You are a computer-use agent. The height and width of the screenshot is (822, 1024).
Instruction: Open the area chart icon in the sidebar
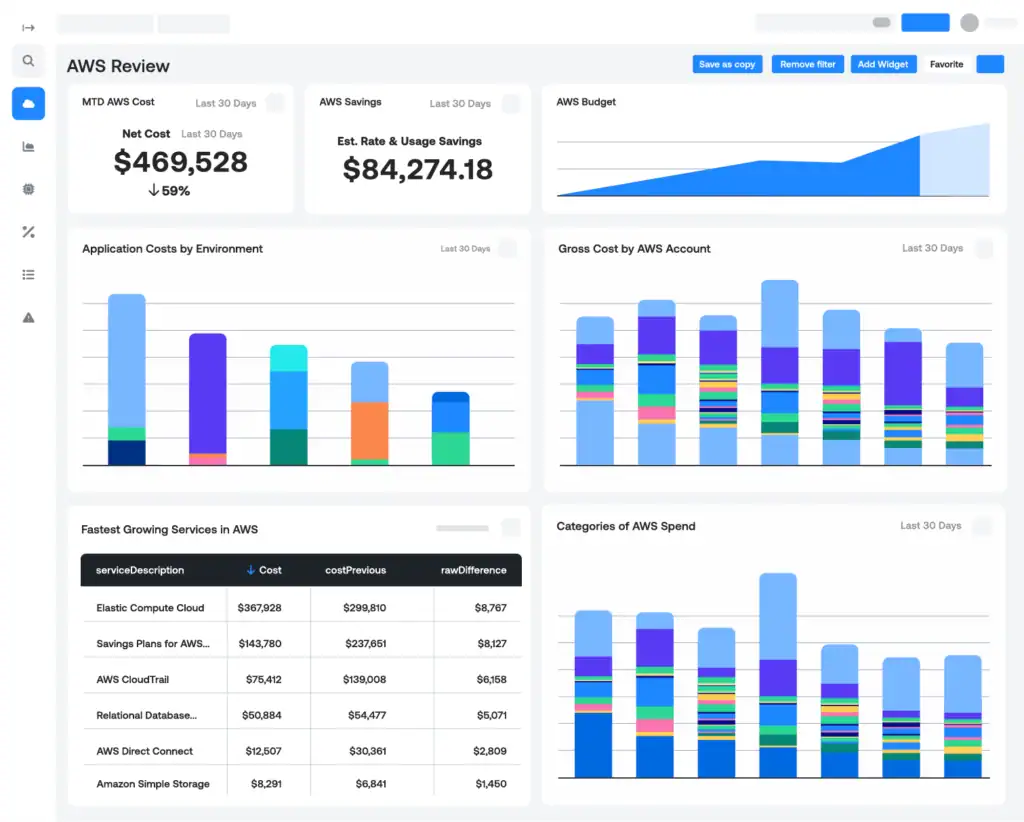tap(28, 146)
